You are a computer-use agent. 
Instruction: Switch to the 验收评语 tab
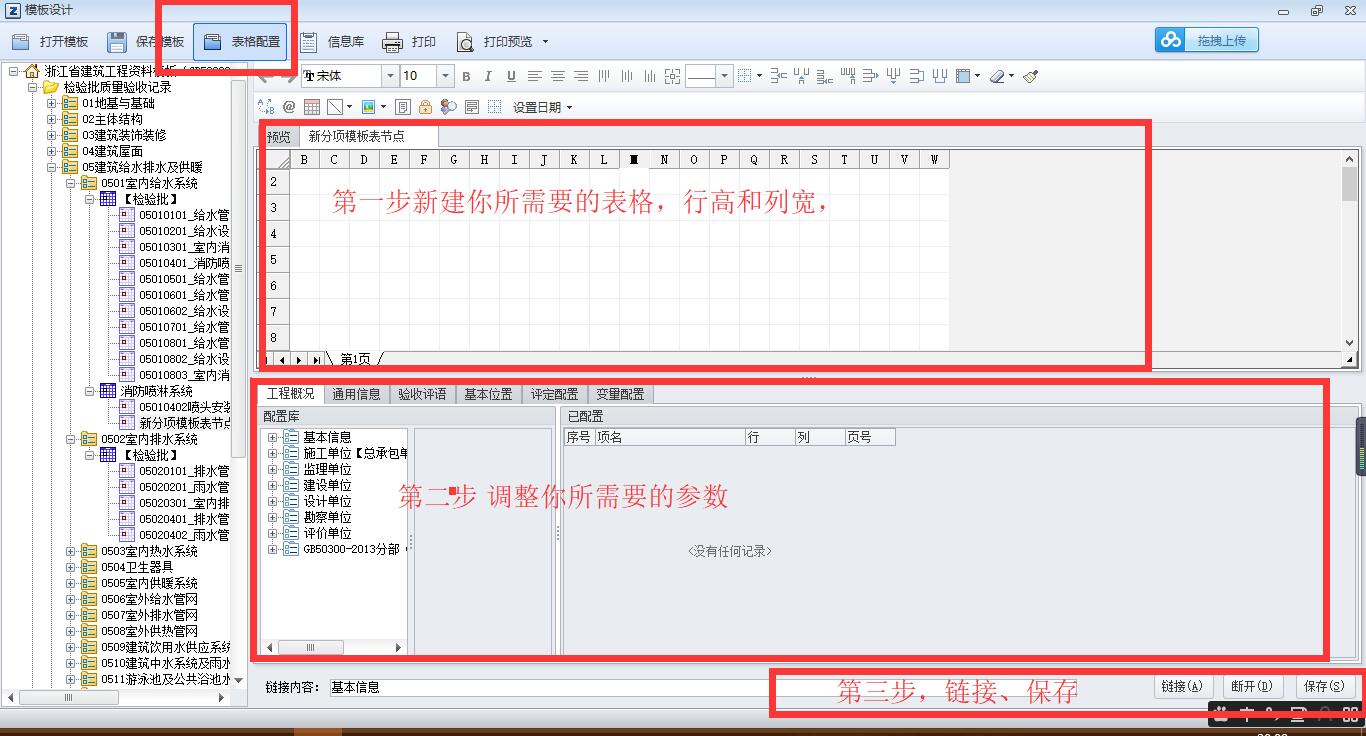pos(422,394)
